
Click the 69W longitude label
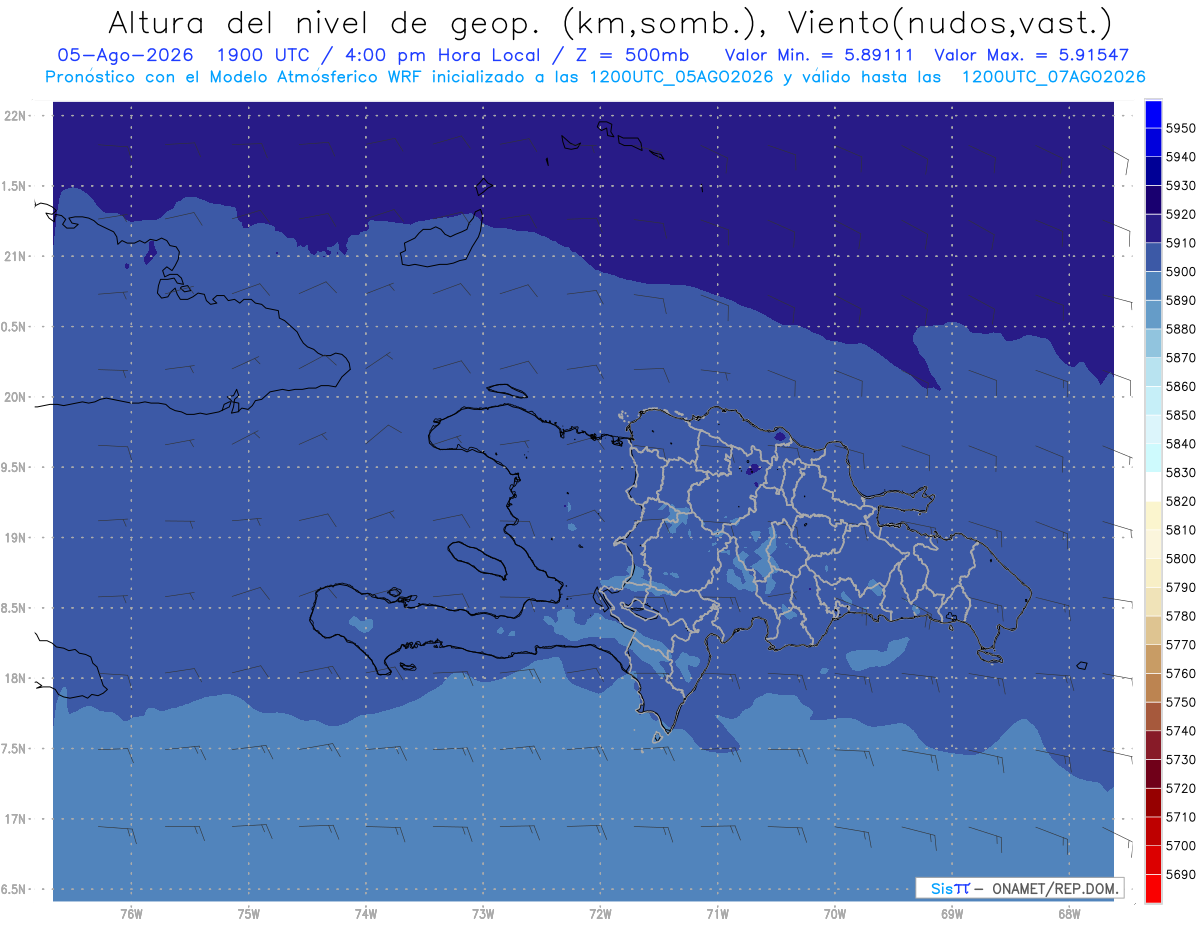coord(952,914)
